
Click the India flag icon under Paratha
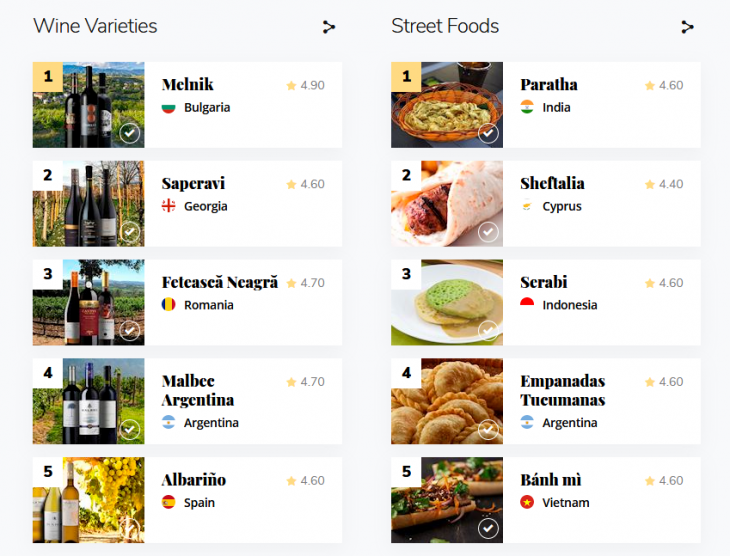coord(527,107)
